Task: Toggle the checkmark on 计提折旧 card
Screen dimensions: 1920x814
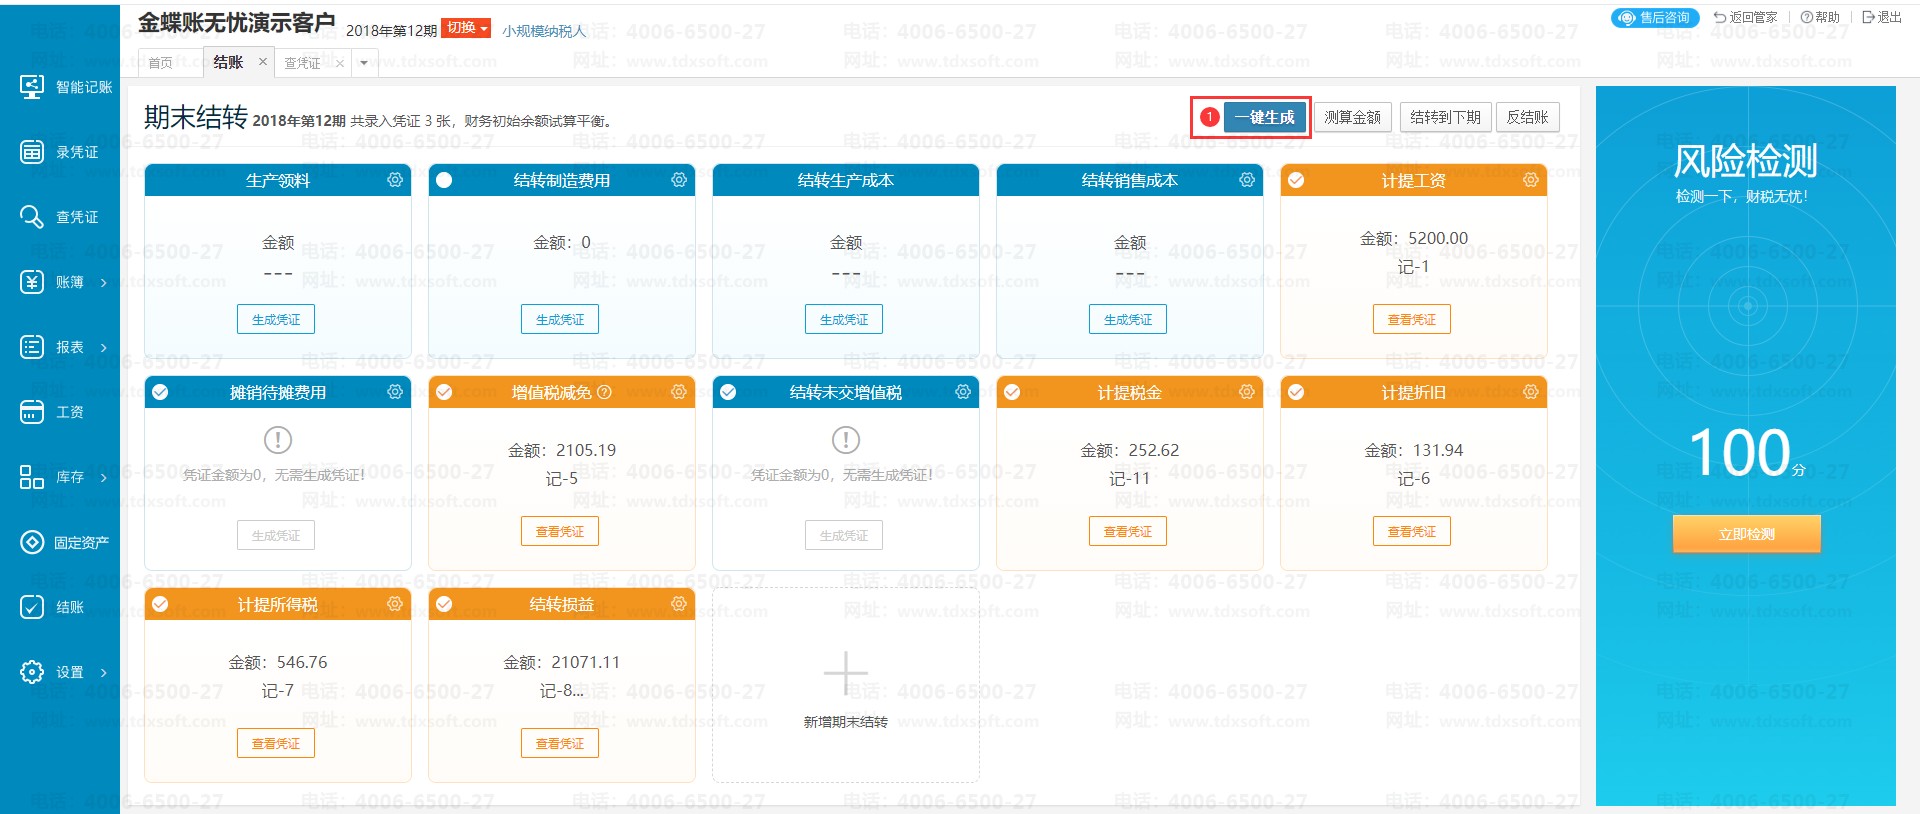Action: click(x=1296, y=392)
